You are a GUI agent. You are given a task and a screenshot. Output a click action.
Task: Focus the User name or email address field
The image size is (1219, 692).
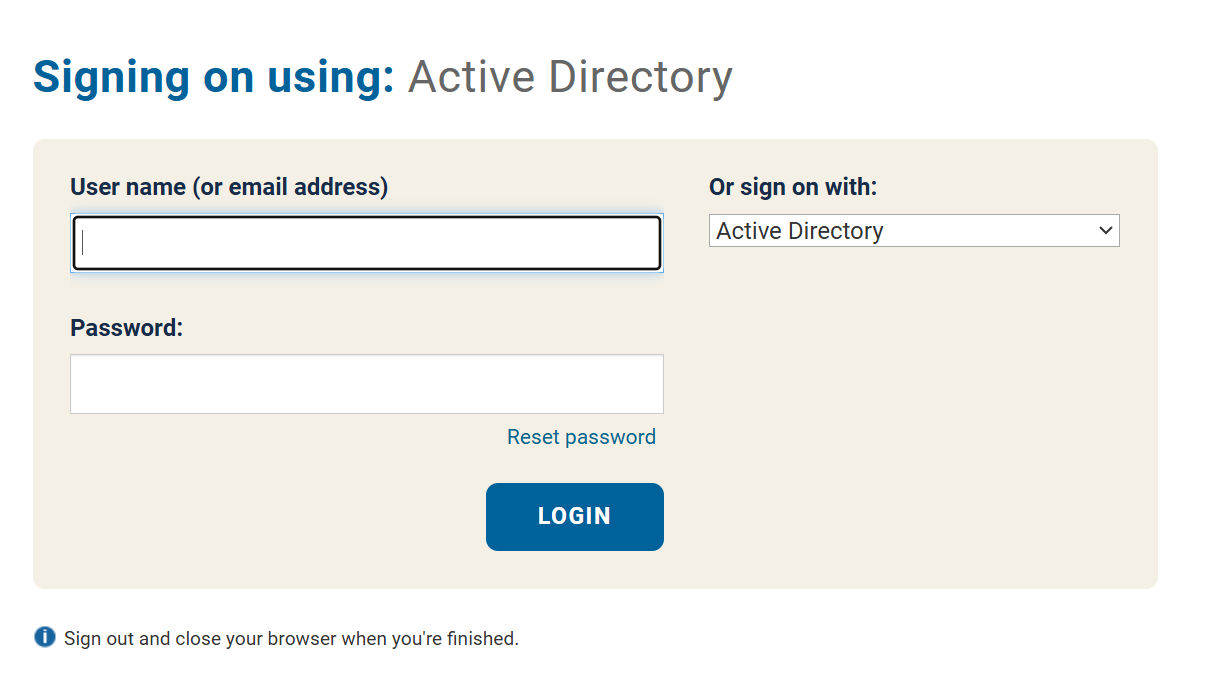366,243
